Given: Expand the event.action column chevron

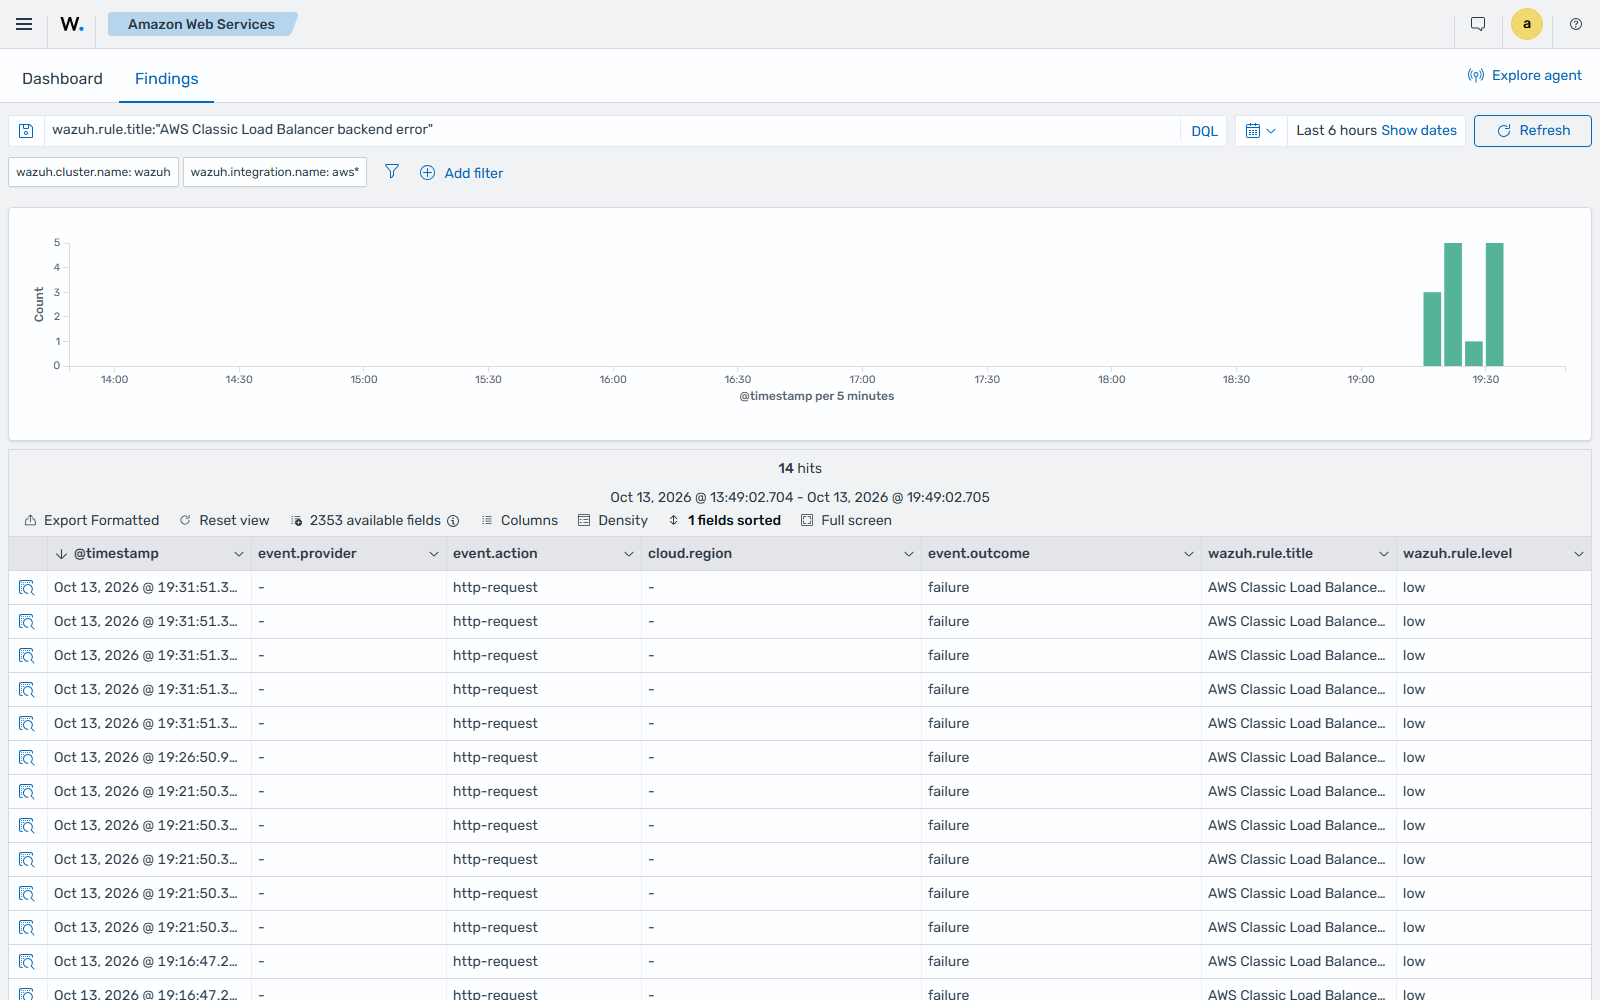Looking at the screenshot, I should coord(629,554).
